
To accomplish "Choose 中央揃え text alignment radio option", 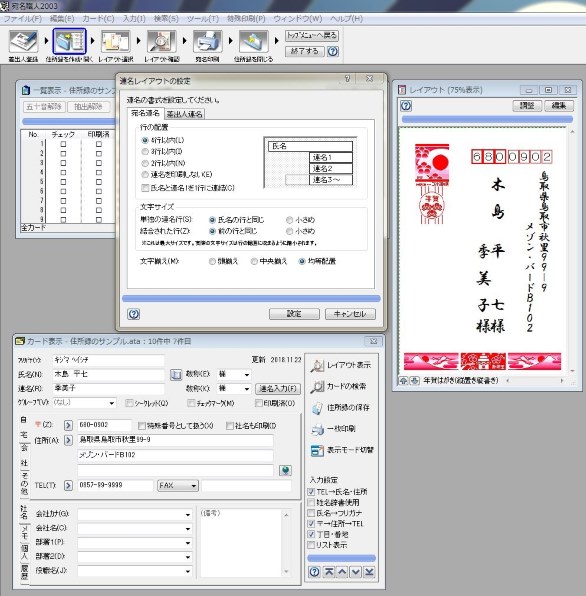I will click(254, 262).
